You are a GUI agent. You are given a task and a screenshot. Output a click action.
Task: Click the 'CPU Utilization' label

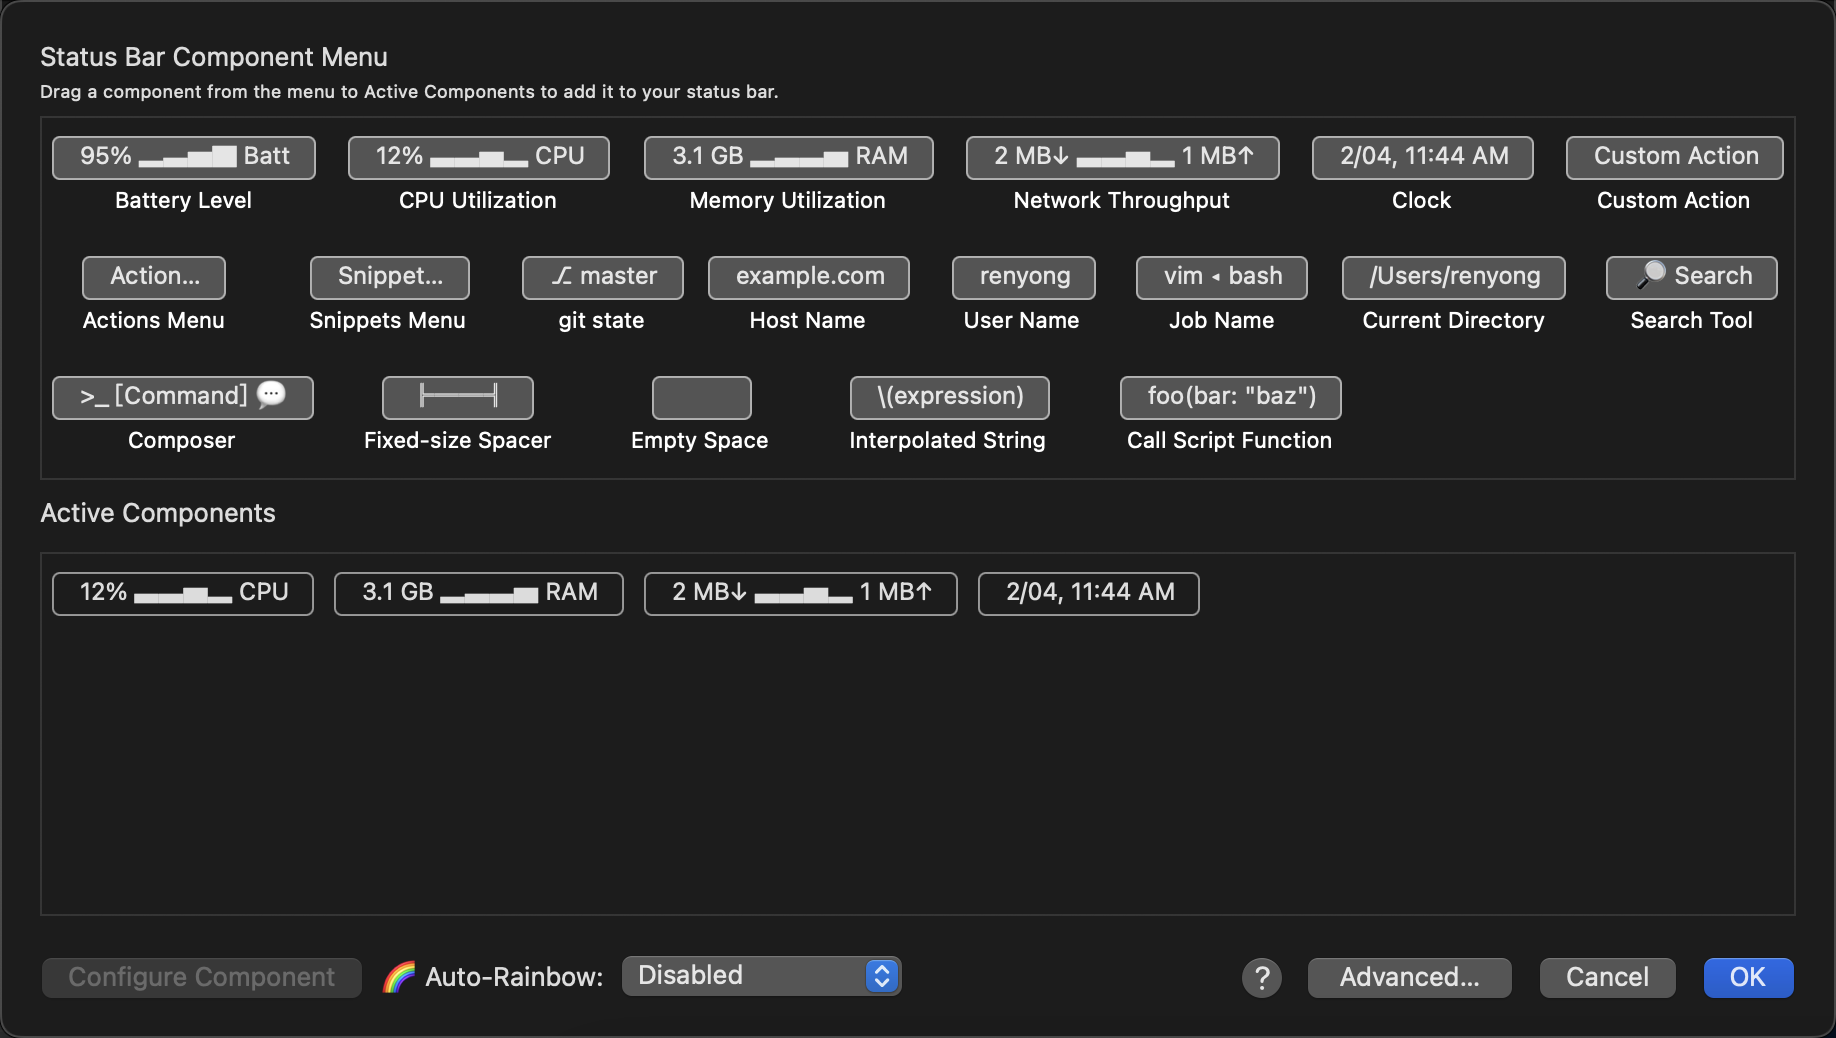[478, 200]
